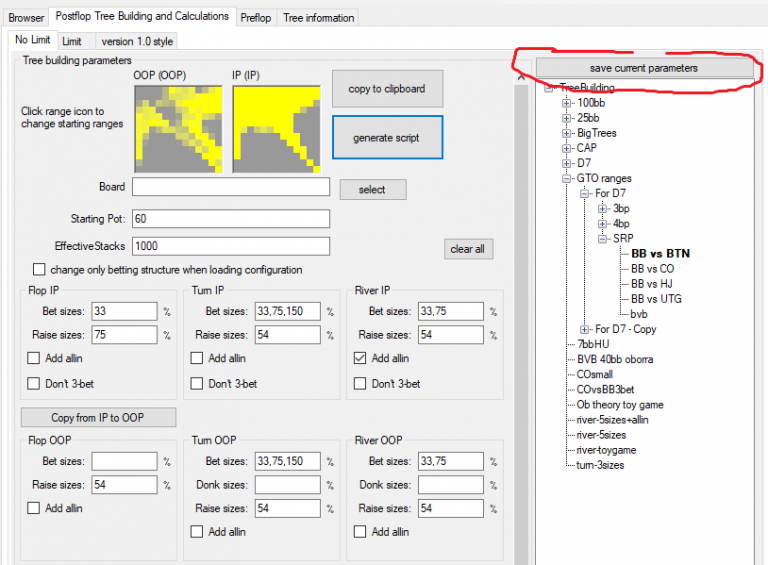Click copy to clipboard button
Screen dimensions: 768x565
[x=387, y=89]
